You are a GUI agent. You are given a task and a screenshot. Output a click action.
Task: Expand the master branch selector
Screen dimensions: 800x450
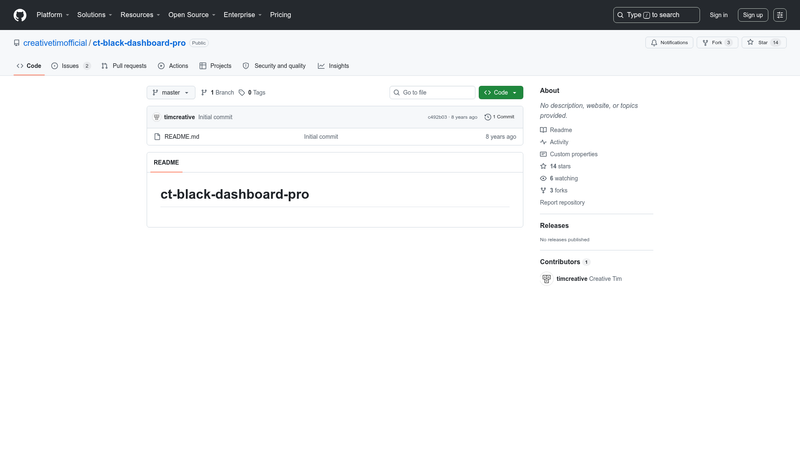(x=171, y=92)
